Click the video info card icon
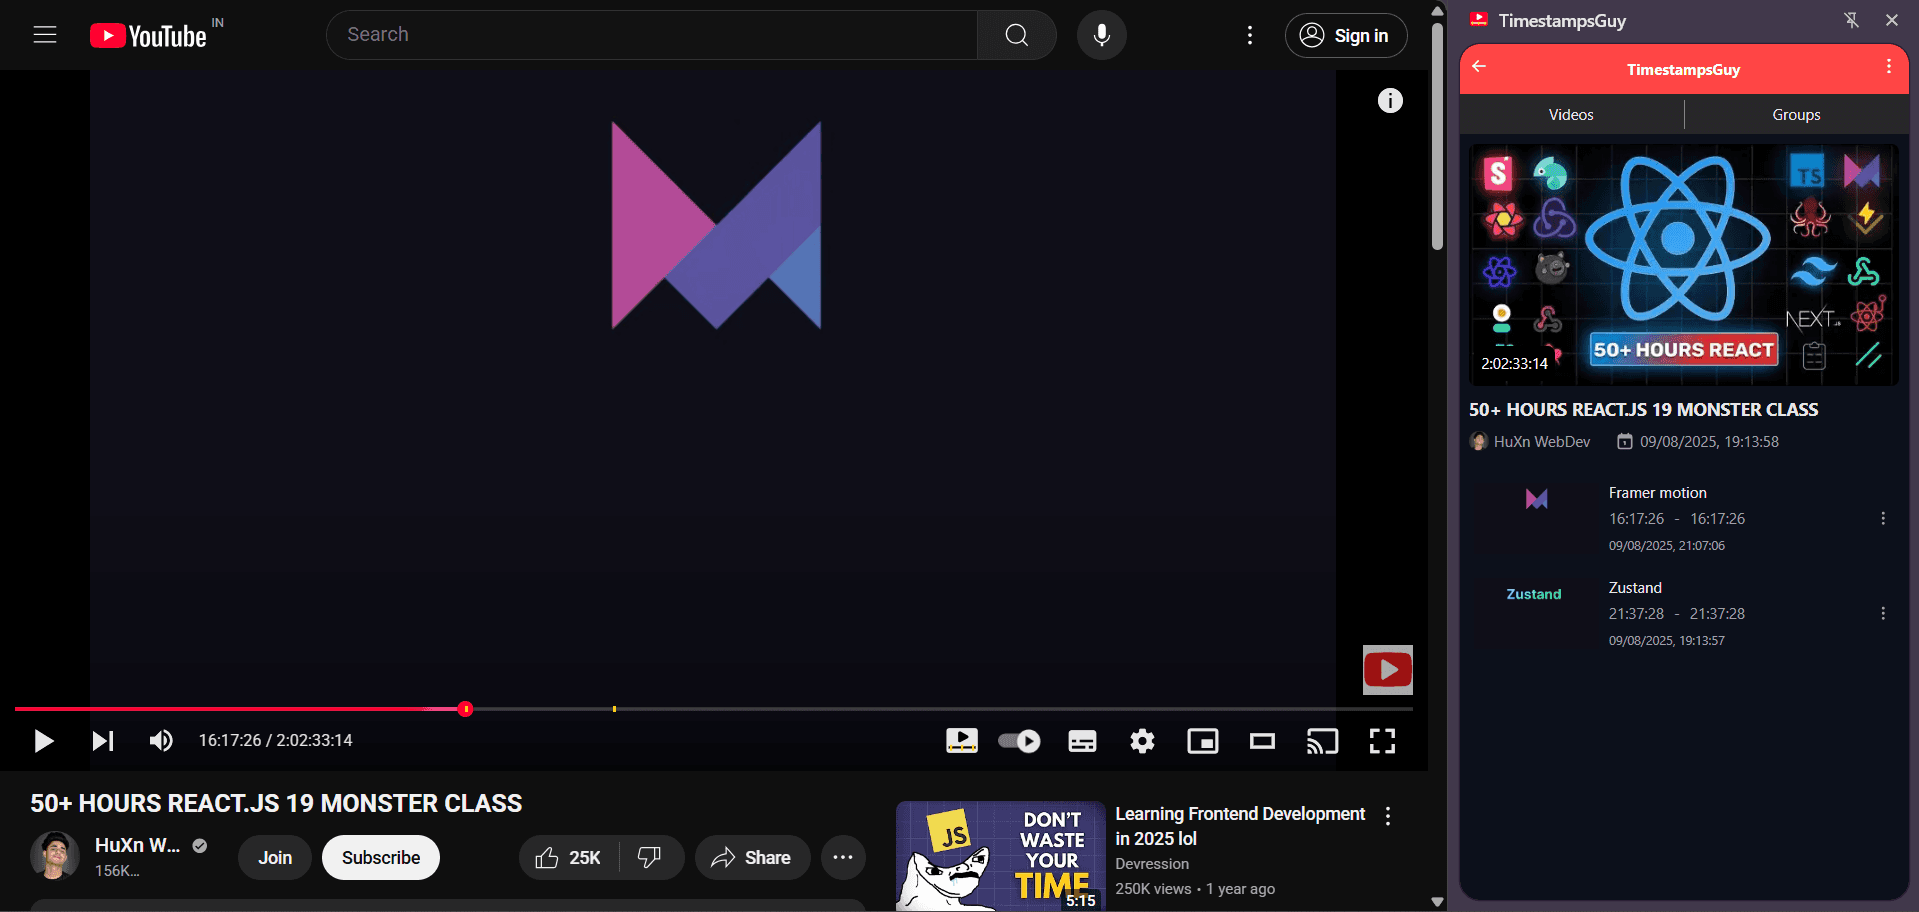Viewport: 1919px width, 912px height. point(1389,100)
